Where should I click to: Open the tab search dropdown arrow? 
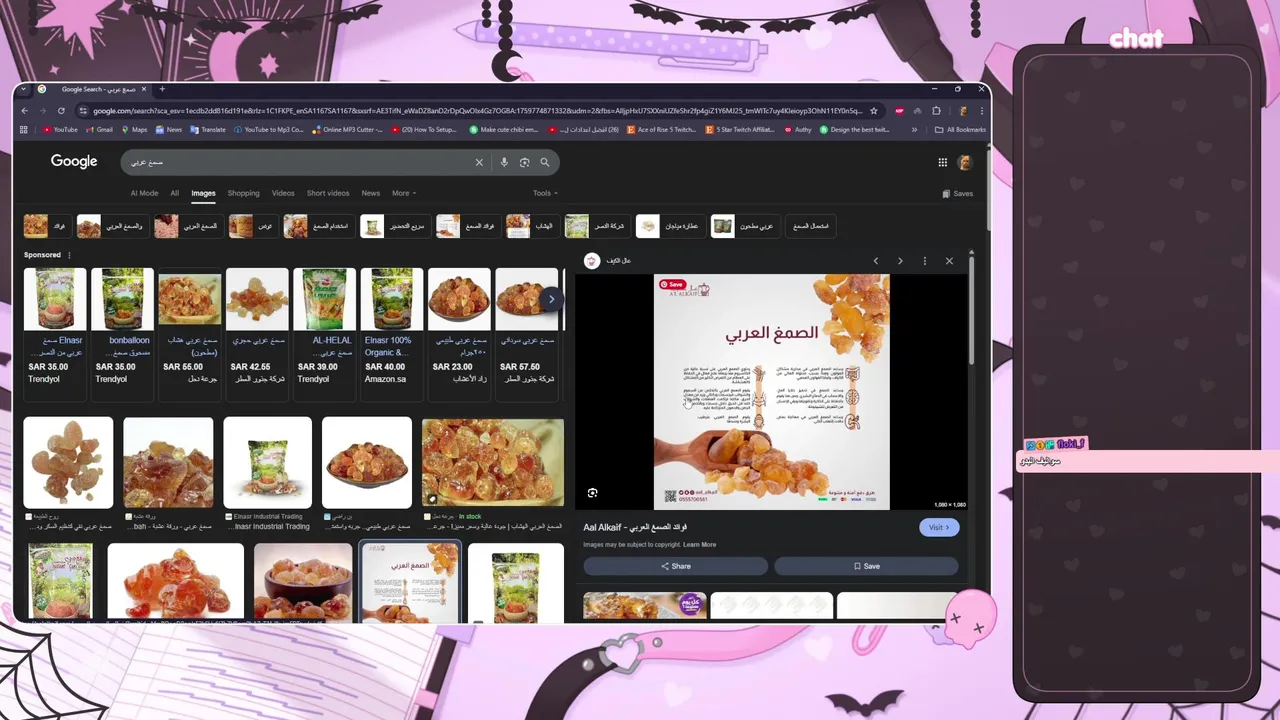pyautogui.click(x=23, y=89)
